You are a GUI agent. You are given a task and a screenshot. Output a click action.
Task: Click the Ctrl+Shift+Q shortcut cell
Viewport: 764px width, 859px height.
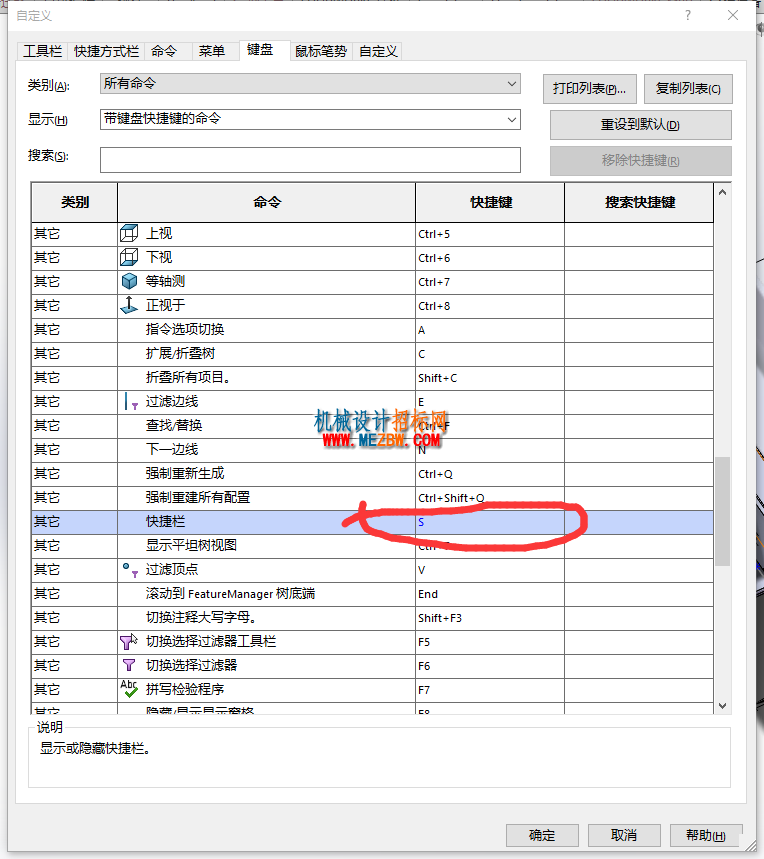(490, 498)
